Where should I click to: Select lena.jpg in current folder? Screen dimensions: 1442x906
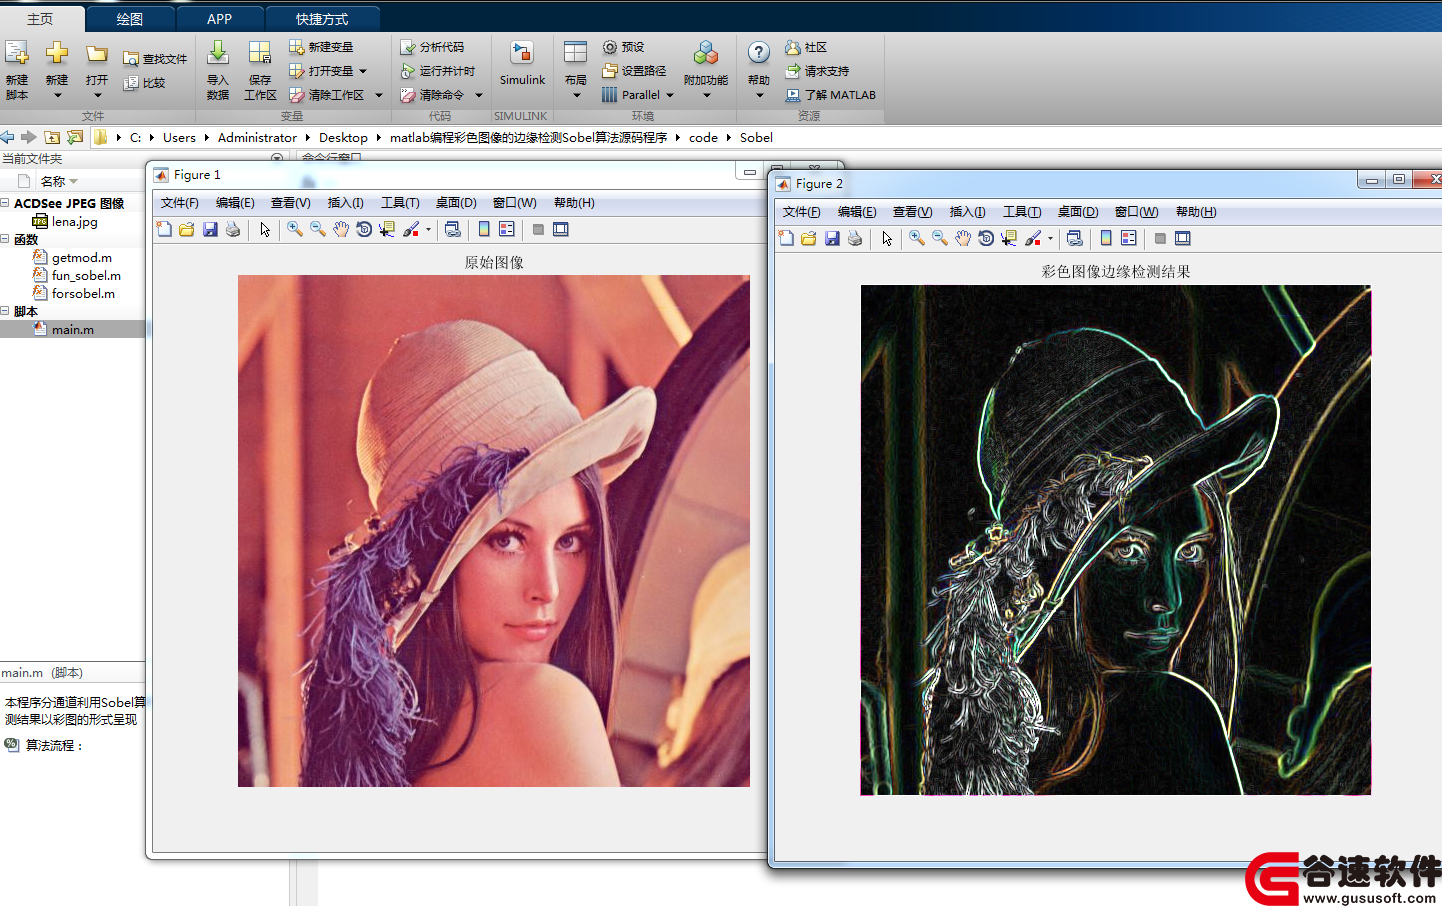74,221
